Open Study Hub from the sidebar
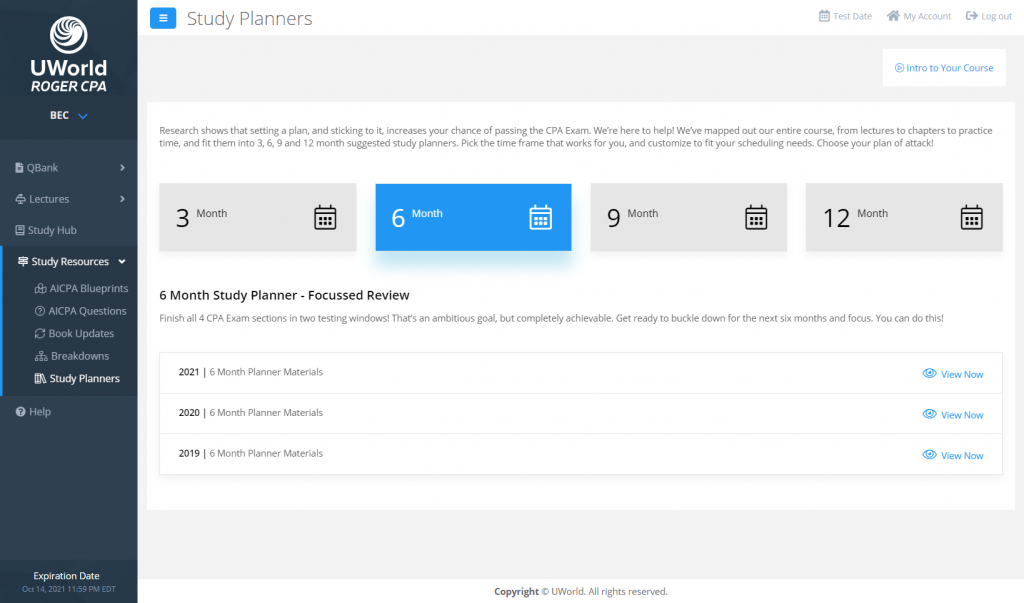The image size is (1024, 603). [52, 230]
